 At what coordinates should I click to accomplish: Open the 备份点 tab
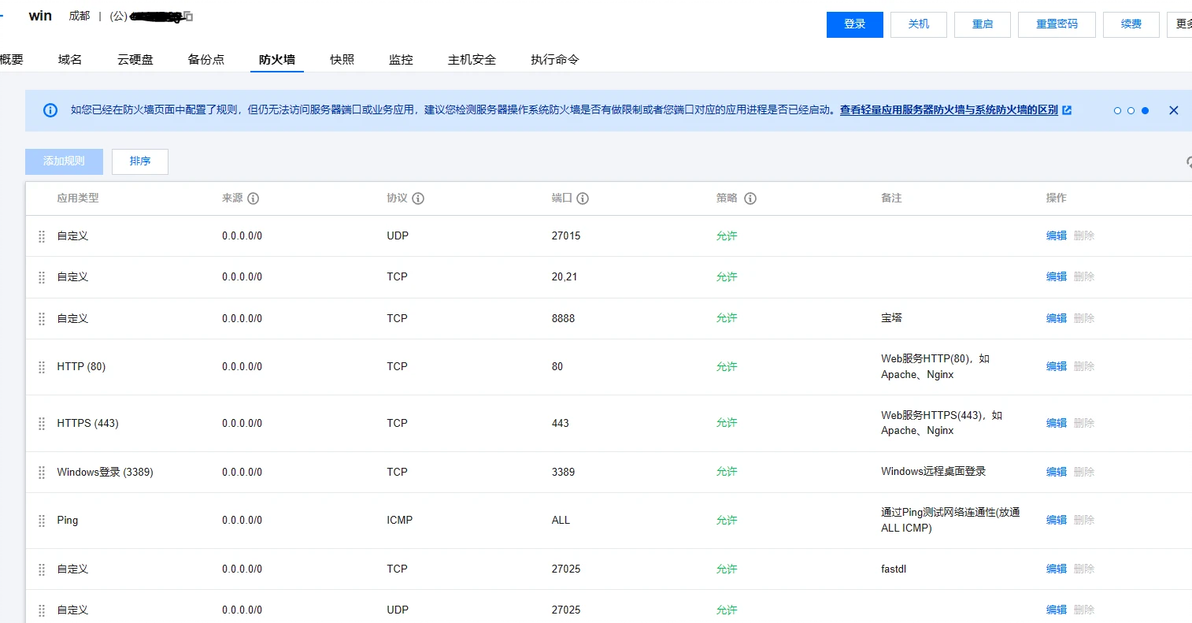click(206, 59)
